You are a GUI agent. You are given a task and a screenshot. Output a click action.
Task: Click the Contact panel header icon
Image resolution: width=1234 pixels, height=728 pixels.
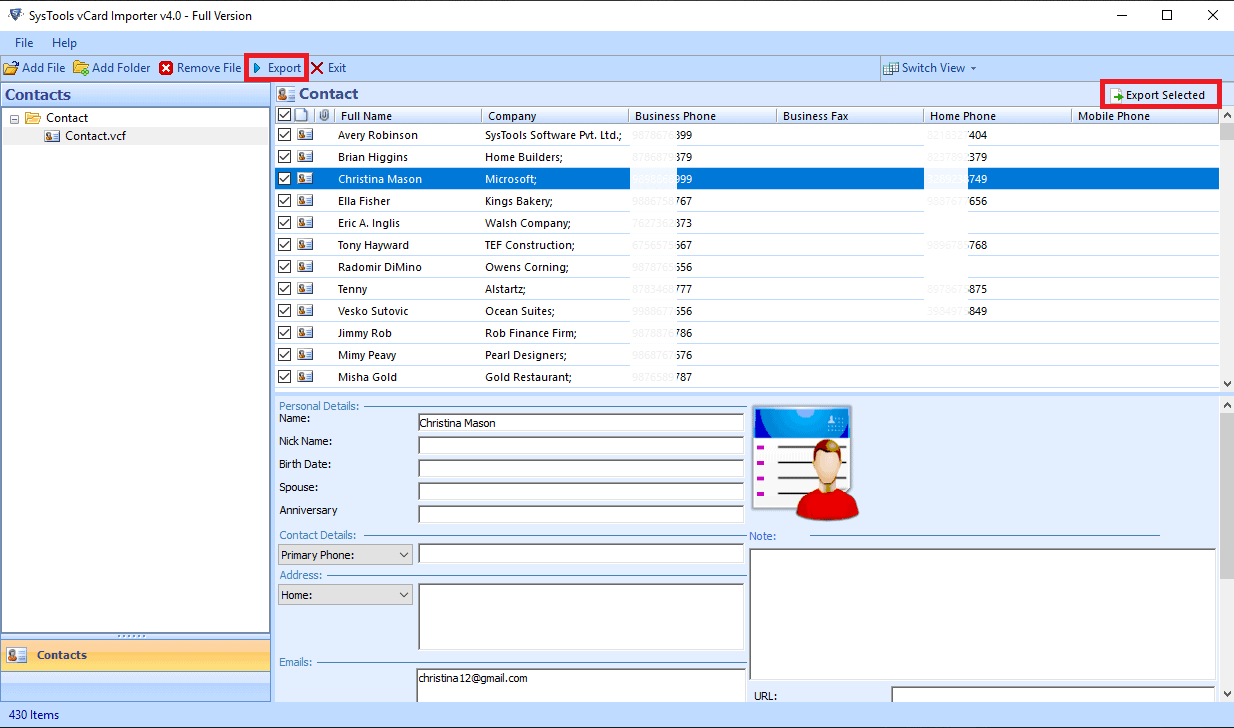coord(286,94)
